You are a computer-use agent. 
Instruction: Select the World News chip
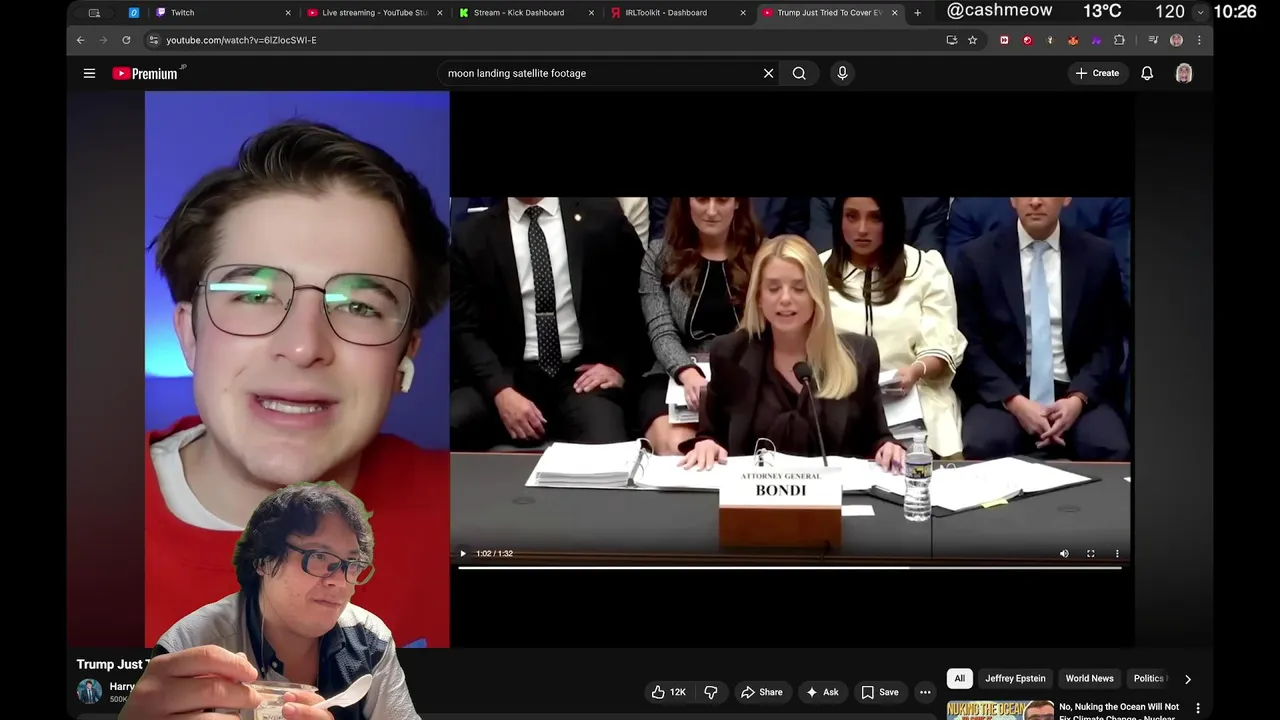1089,678
